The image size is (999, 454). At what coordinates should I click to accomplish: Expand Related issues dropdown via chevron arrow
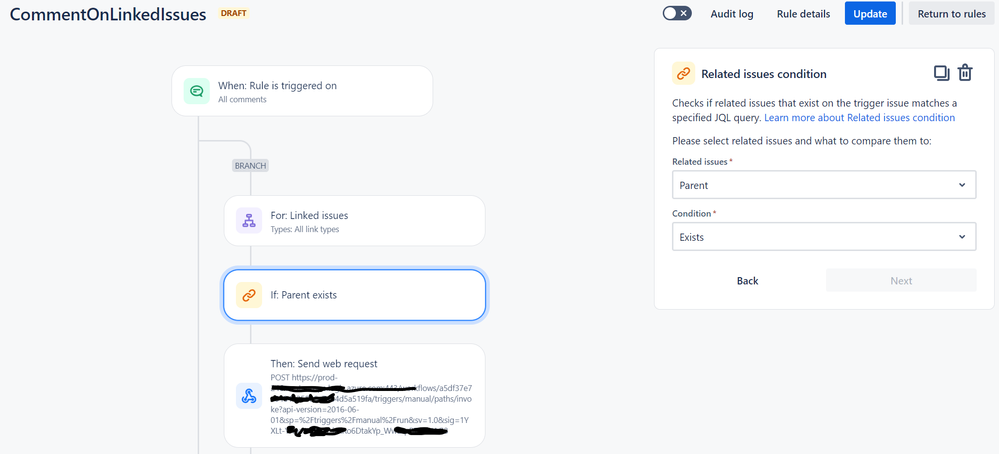coord(961,185)
